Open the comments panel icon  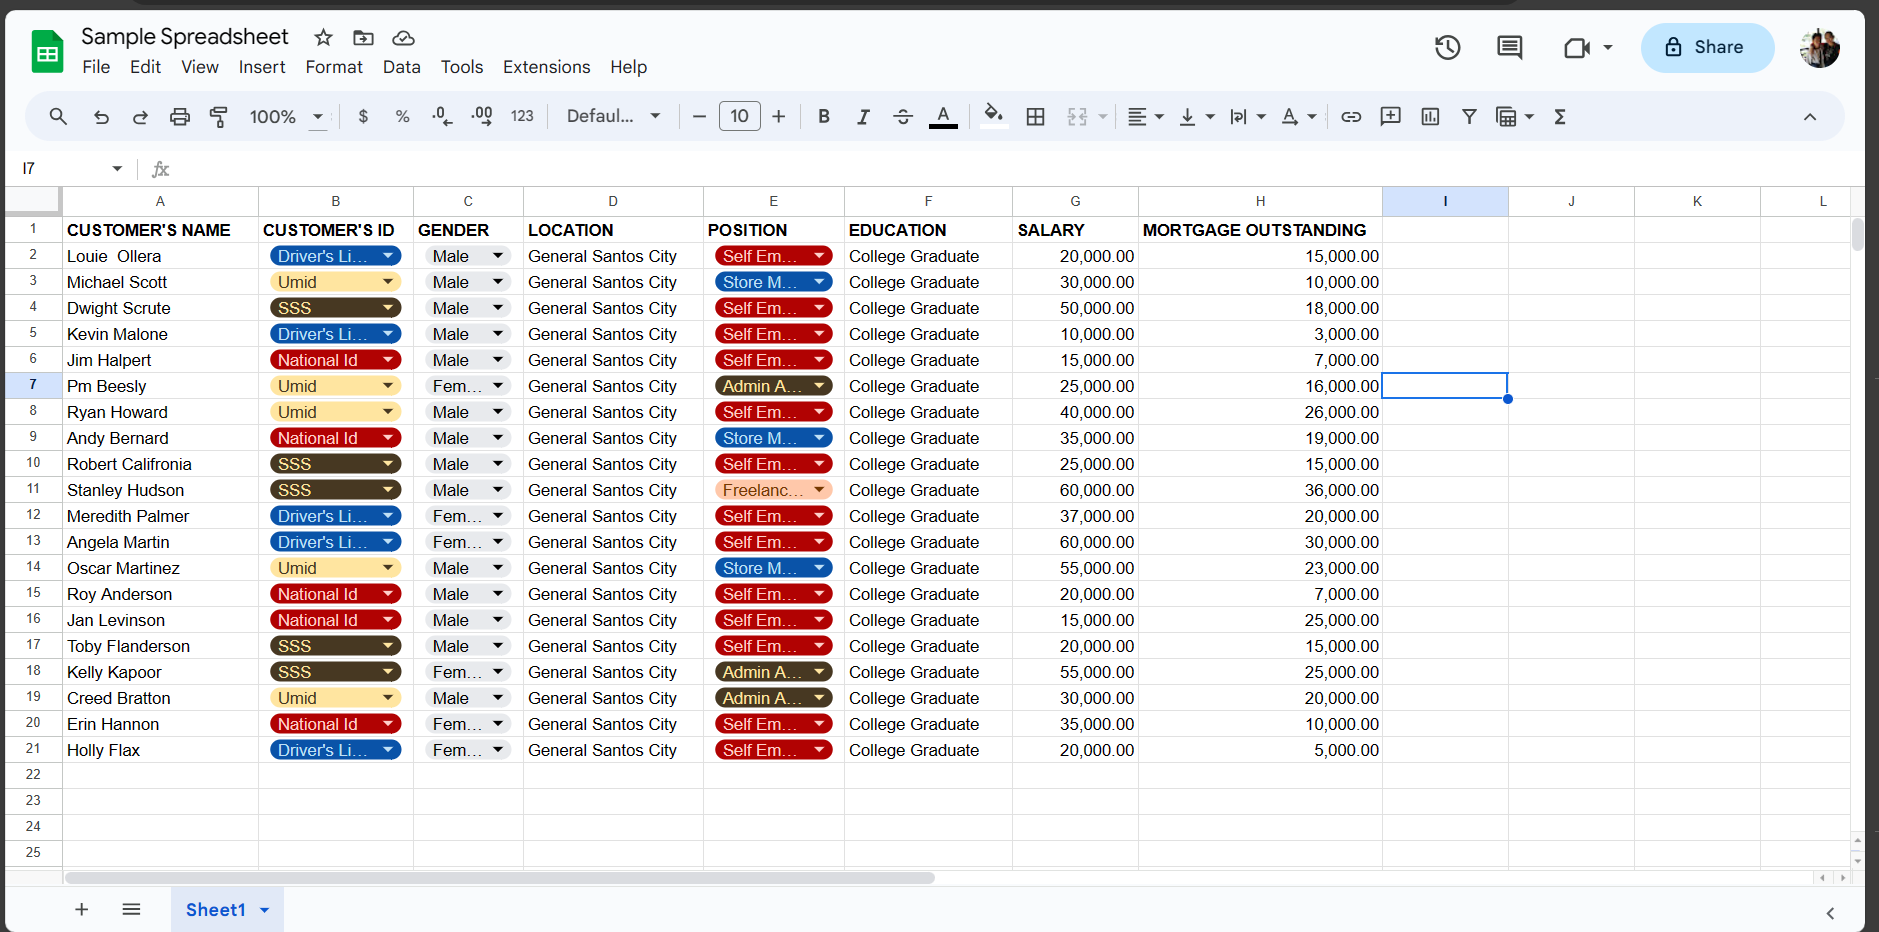tap(1509, 48)
